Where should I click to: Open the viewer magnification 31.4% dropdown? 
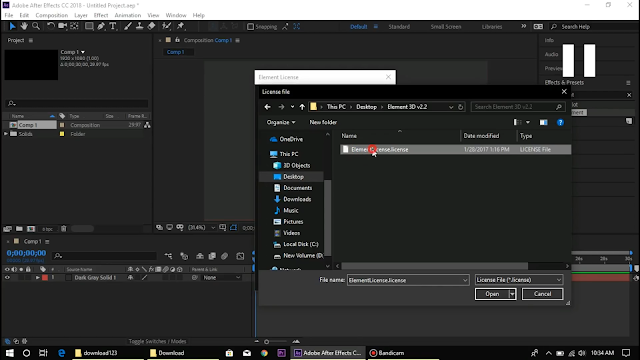(202, 228)
